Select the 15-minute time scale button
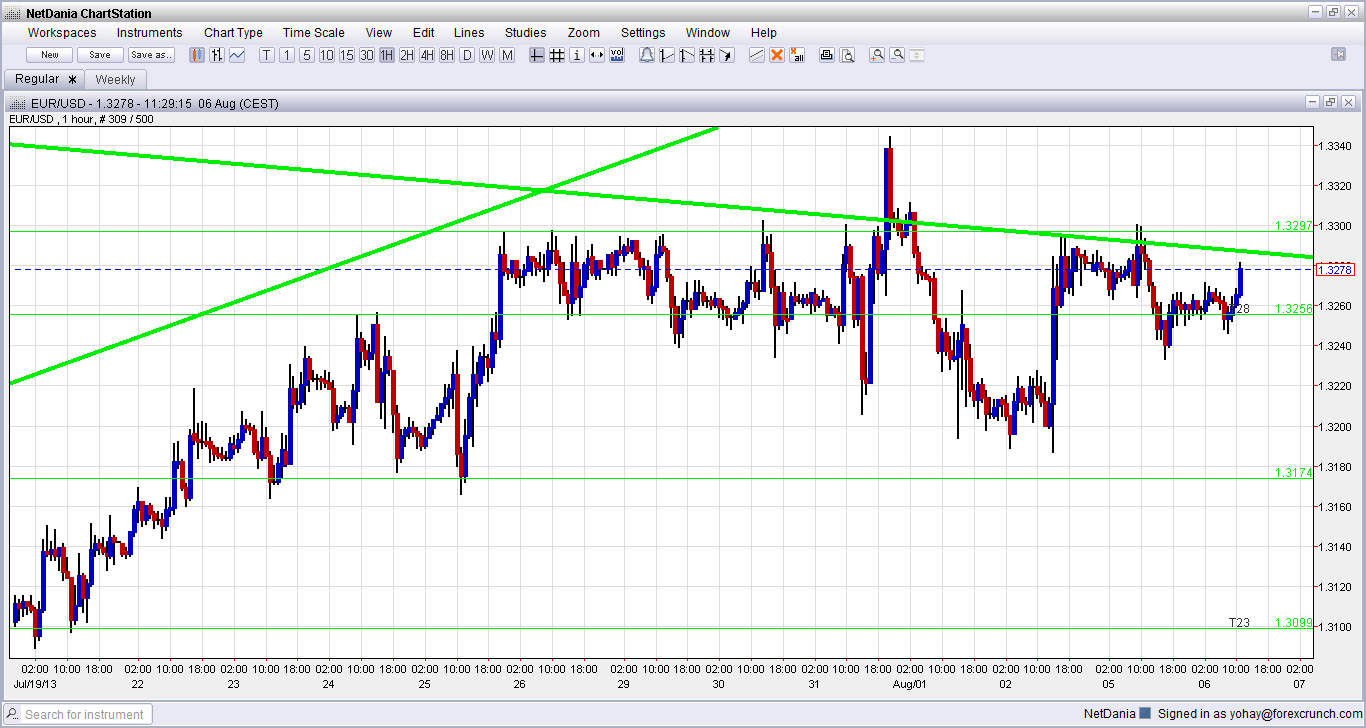This screenshot has height=728, width=1366. [x=347, y=55]
